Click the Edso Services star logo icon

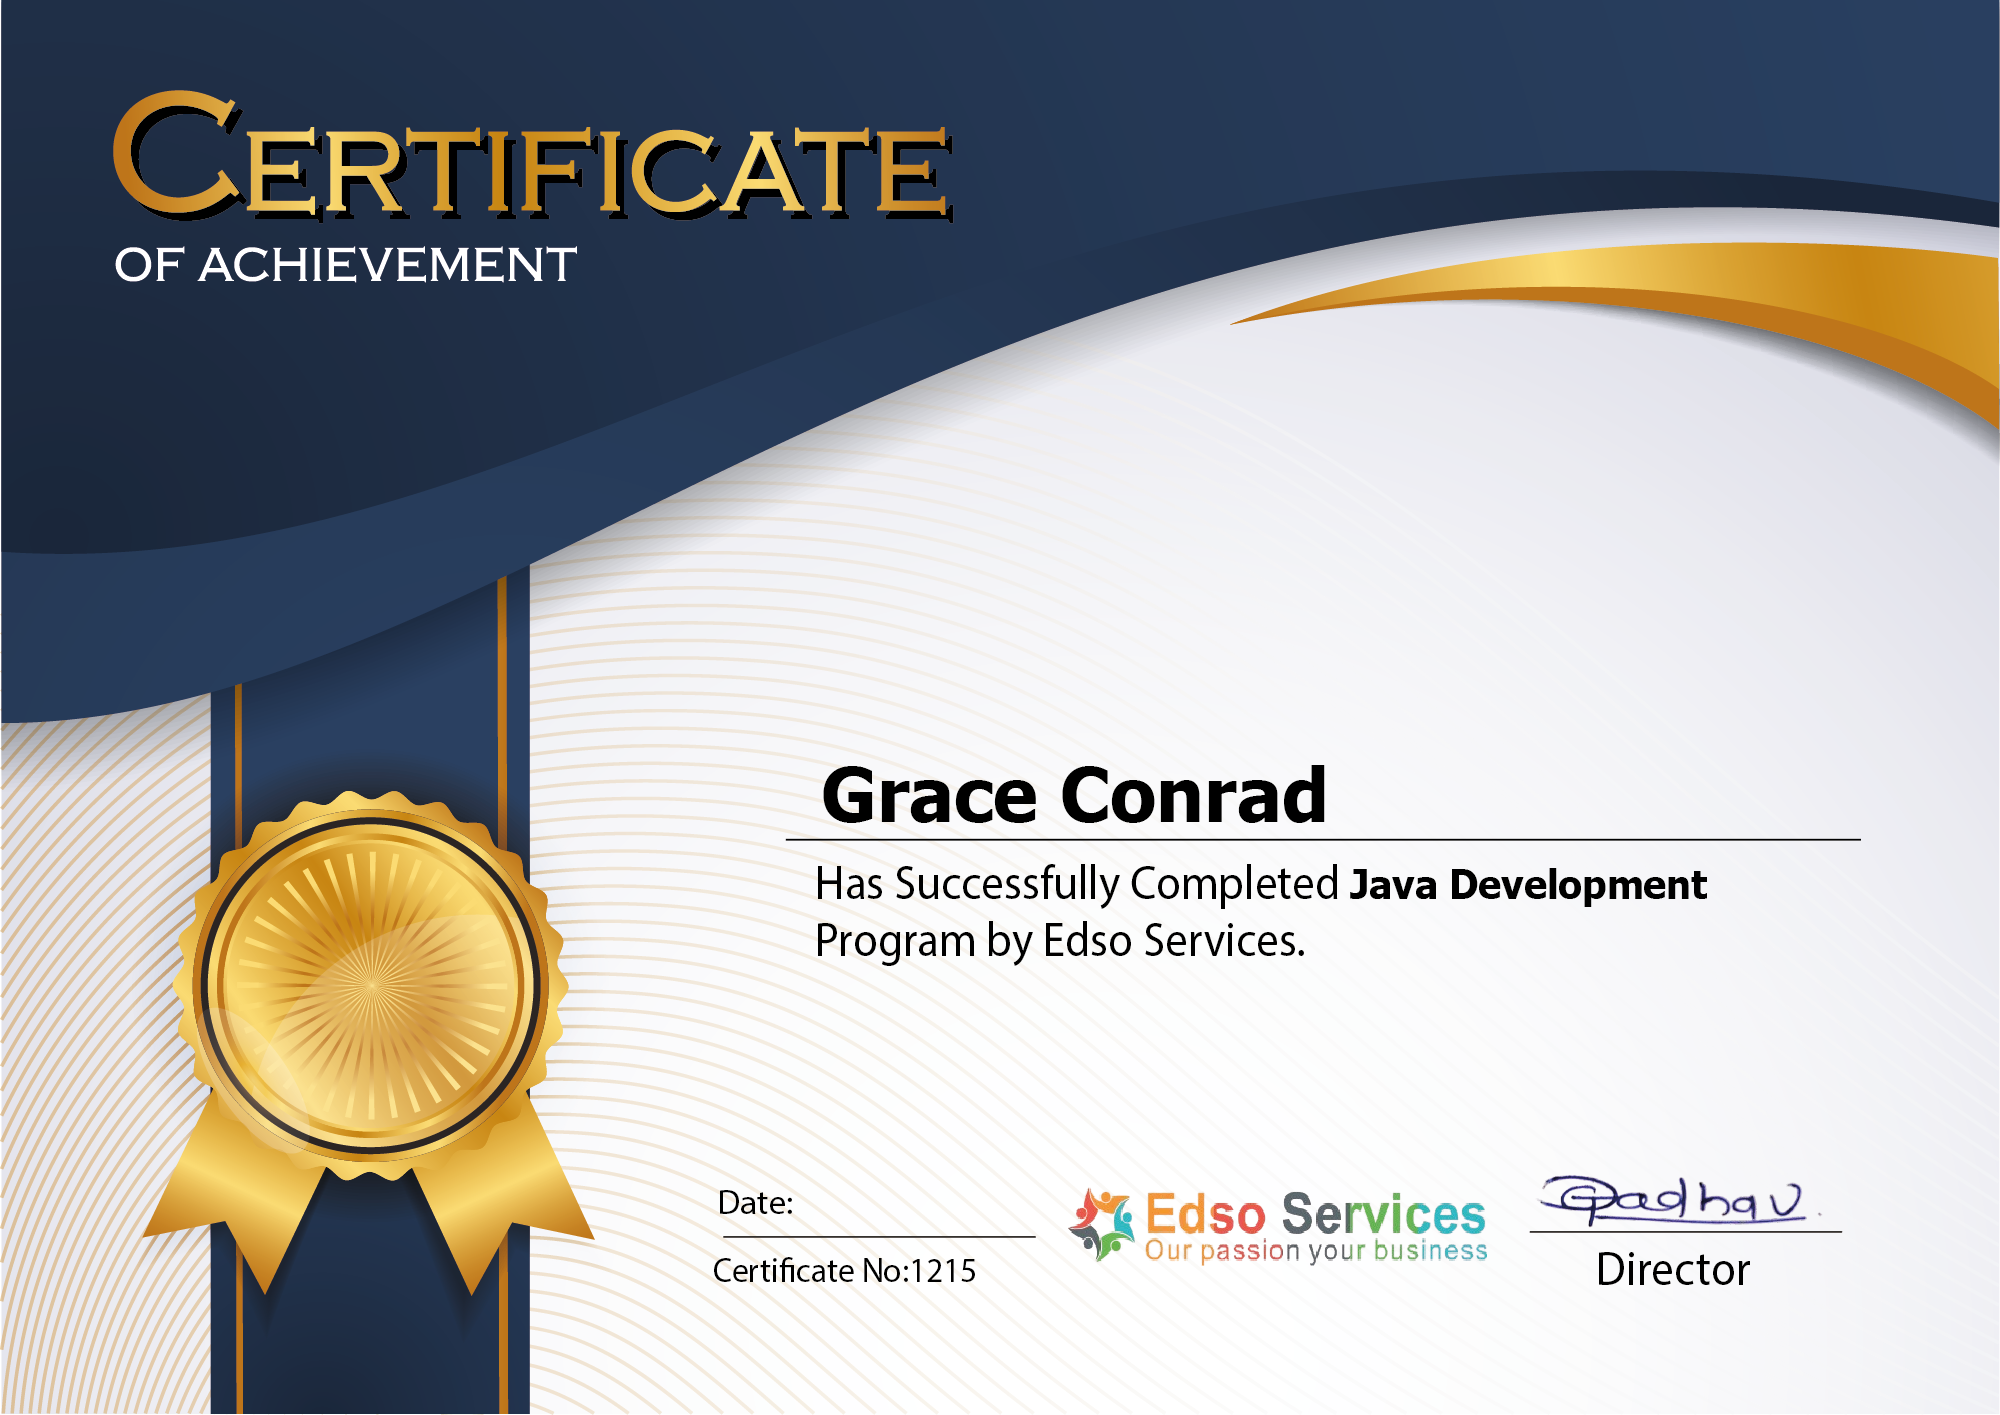point(1102,1224)
